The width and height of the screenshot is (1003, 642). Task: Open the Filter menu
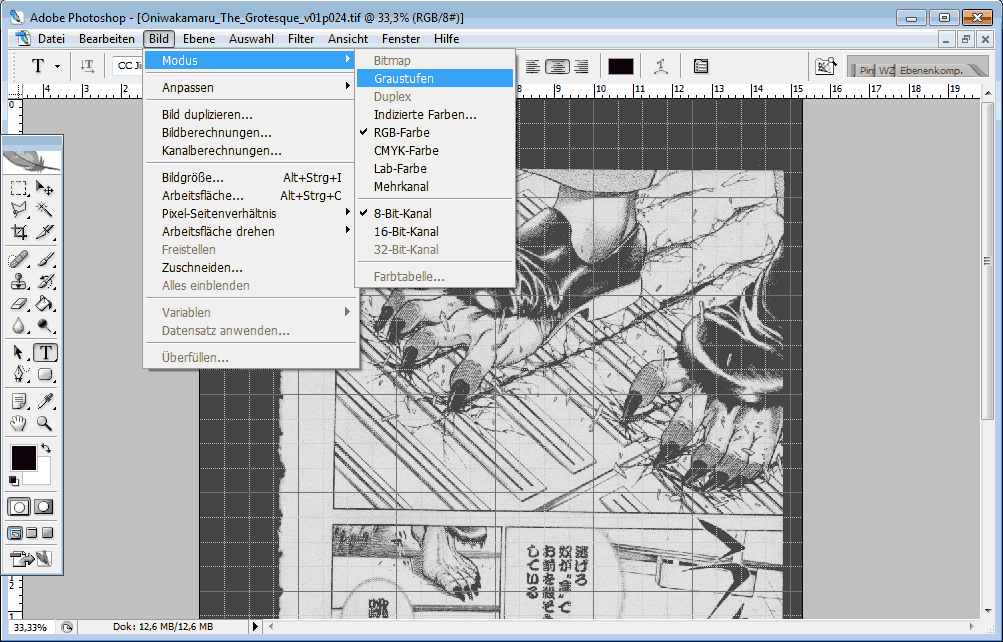point(301,39)
